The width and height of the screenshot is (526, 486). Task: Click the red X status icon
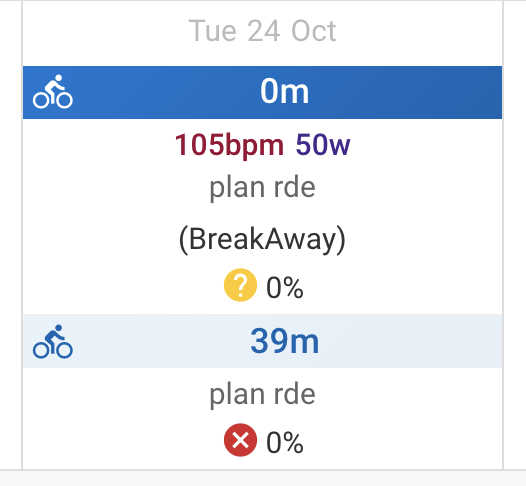tap(240, 440)
